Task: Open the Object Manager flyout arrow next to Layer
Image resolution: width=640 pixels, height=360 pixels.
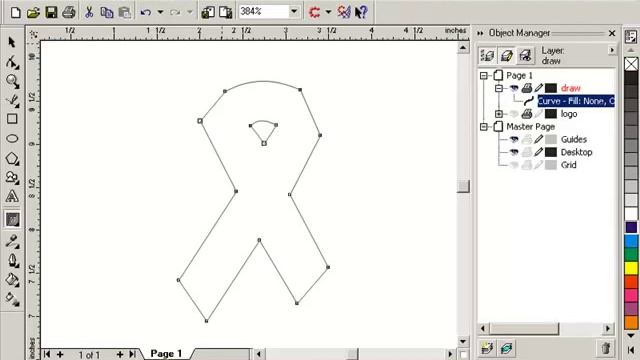Action: pyautogui.click(x=612, y=50)
